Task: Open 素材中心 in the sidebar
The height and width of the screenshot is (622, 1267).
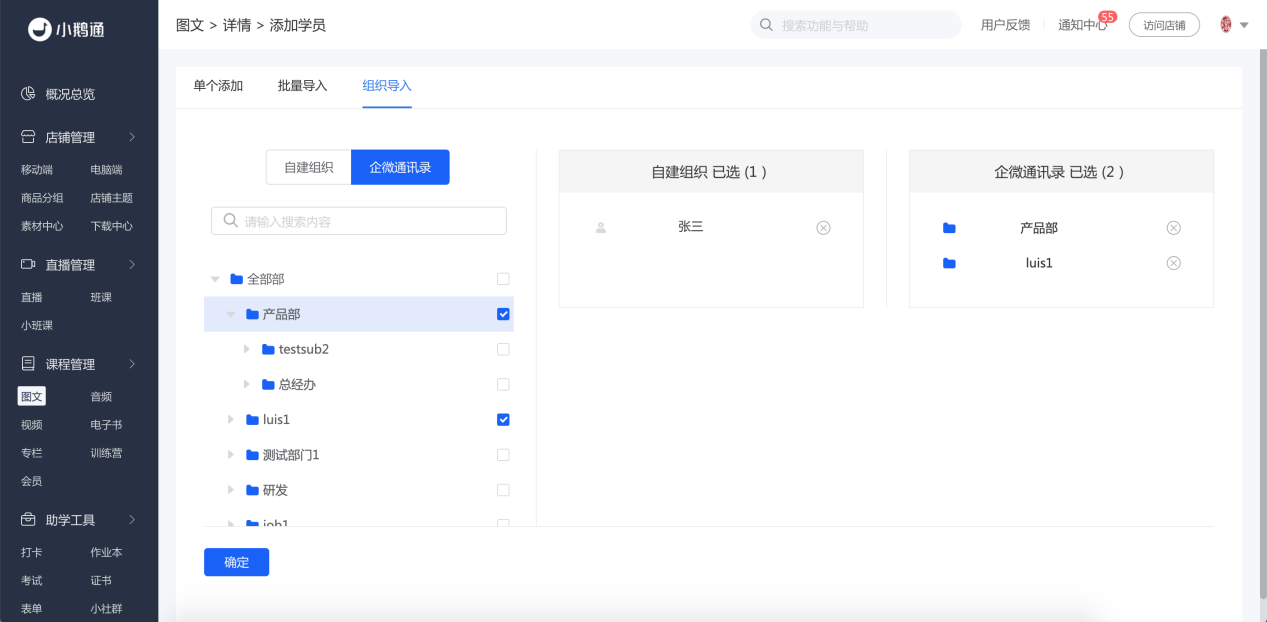Action: click(42, 226)
